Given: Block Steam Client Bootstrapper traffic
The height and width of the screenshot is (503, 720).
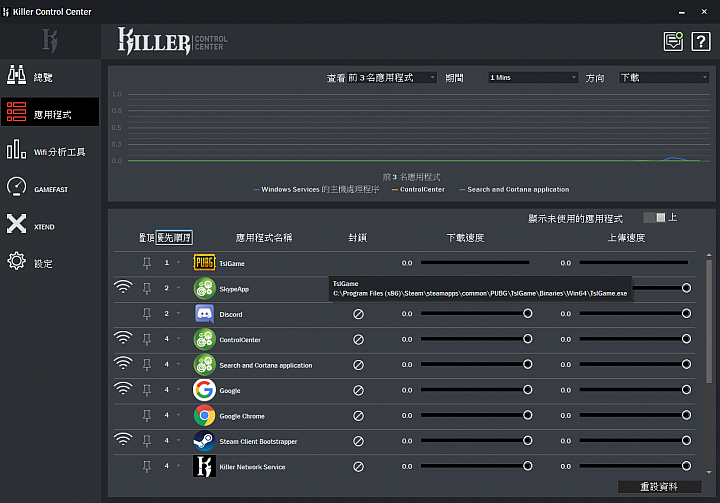Looking at the screenshot, I should click(x=358, y=441).
